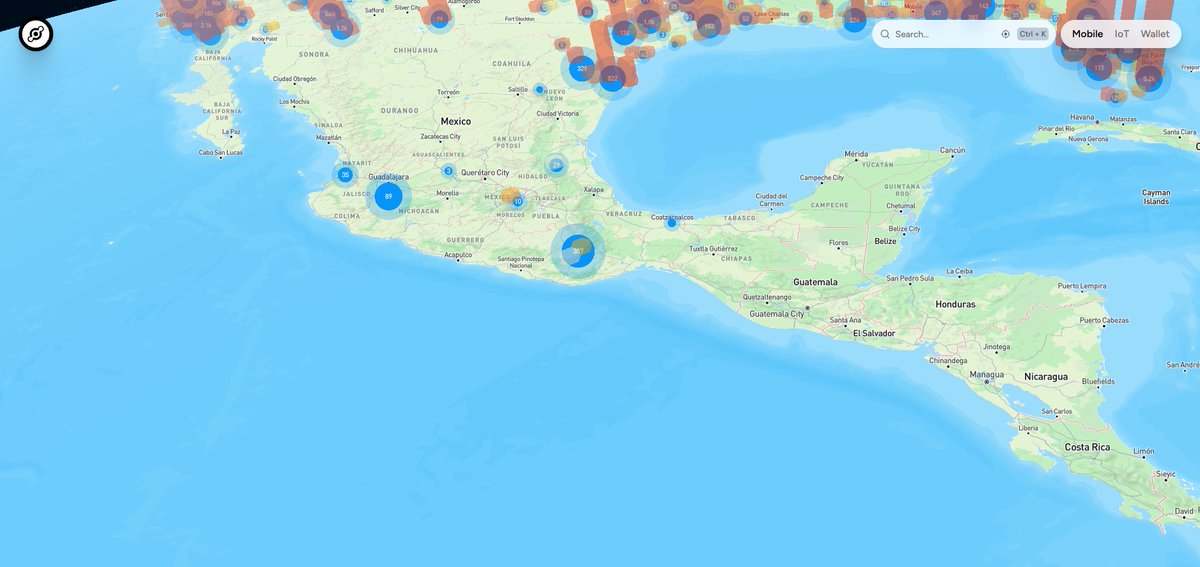The image size is (1200, 567).
Task: Click the Cabo San Lucas label
Action: [221, 152]
